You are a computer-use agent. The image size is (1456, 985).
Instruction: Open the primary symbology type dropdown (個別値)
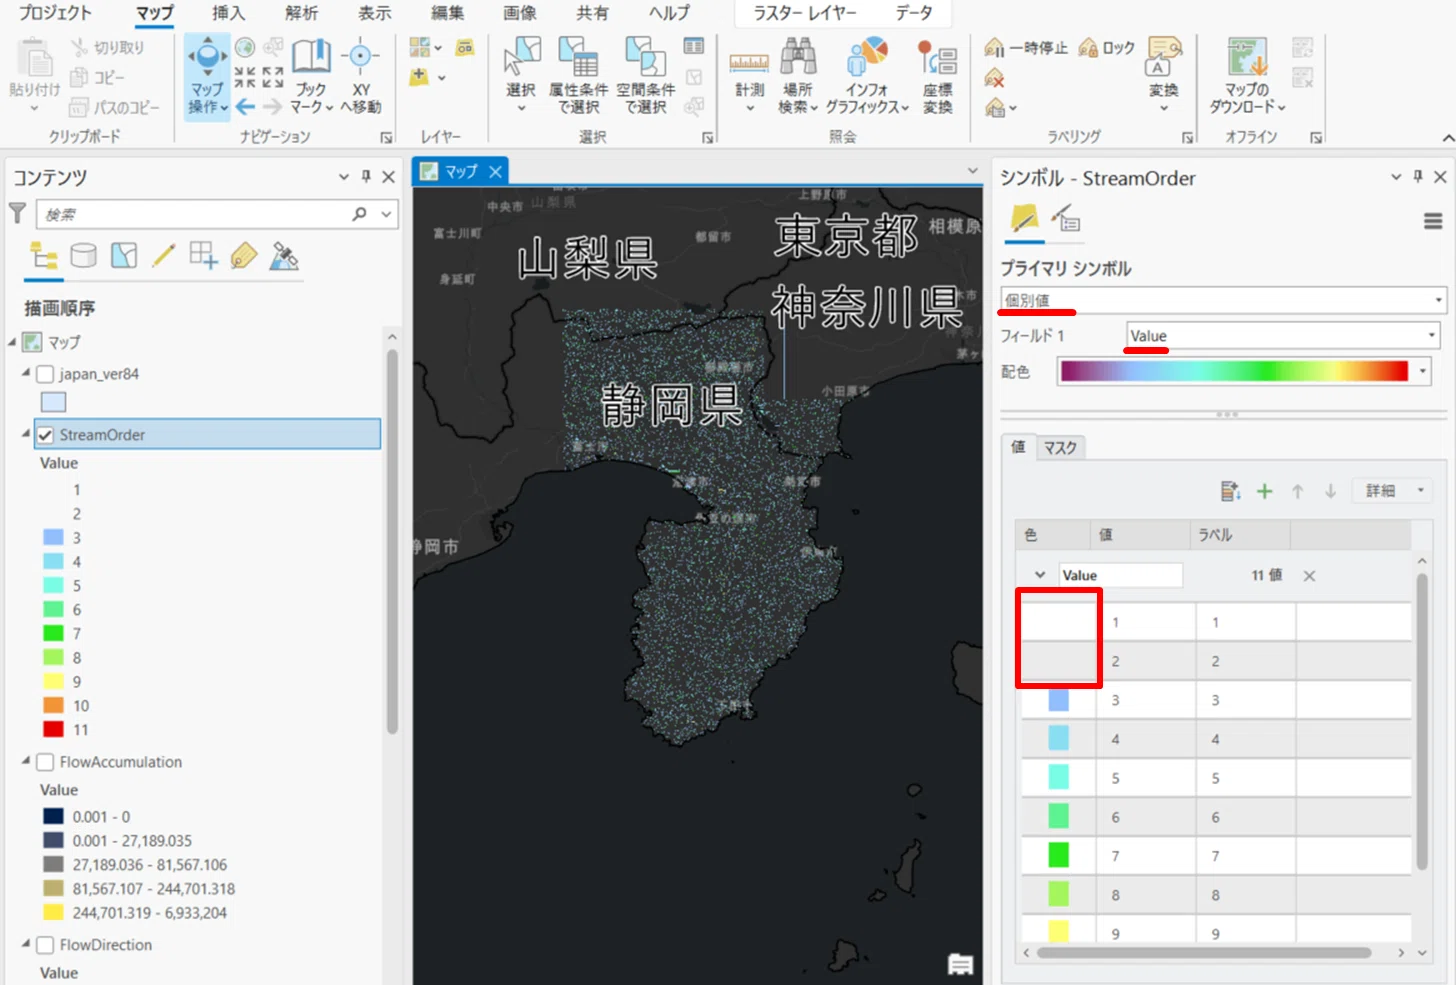tap(1223, 300)
